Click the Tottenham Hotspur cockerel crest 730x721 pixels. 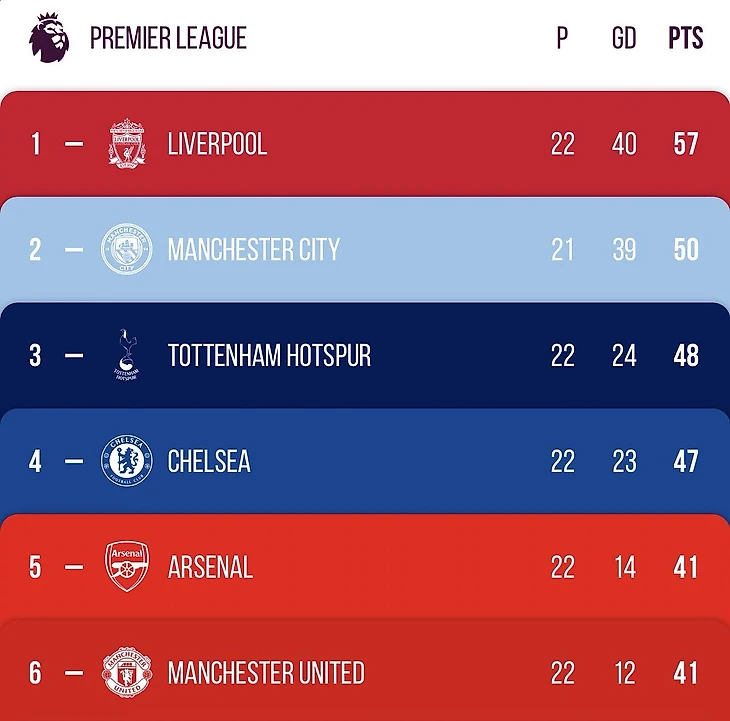point(127,355)
